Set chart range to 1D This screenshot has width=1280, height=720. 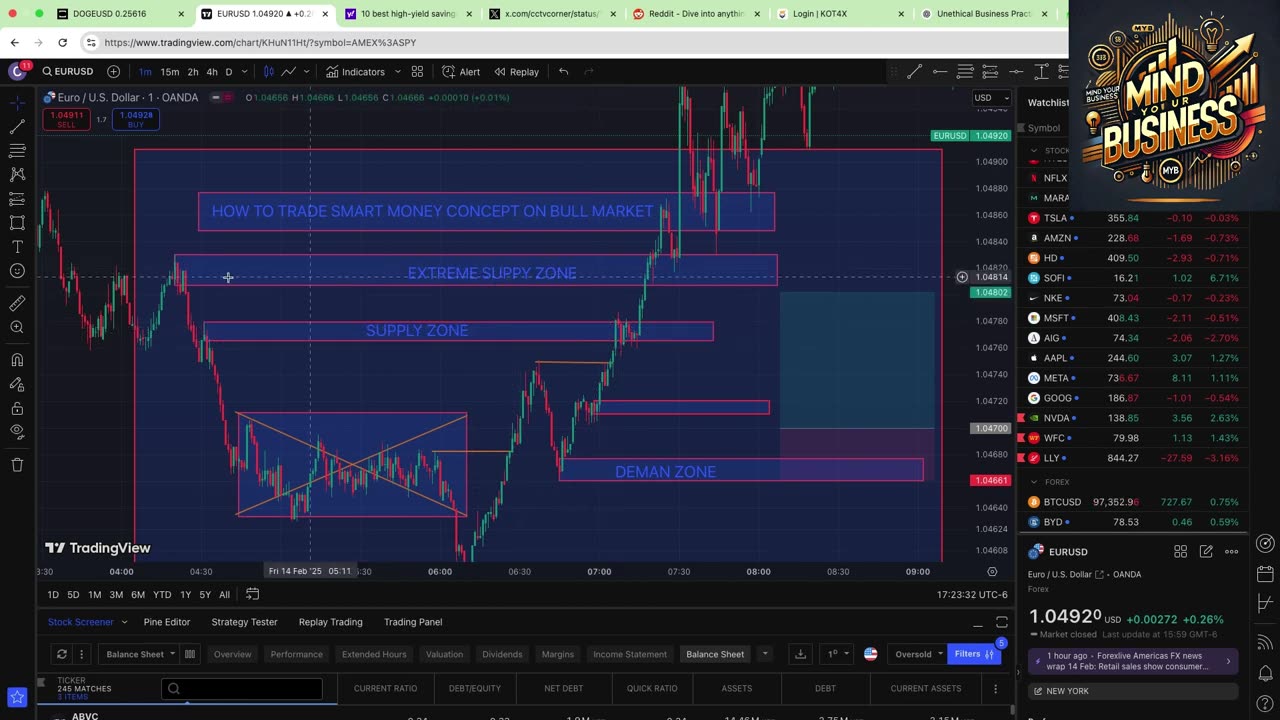point(53,595)
